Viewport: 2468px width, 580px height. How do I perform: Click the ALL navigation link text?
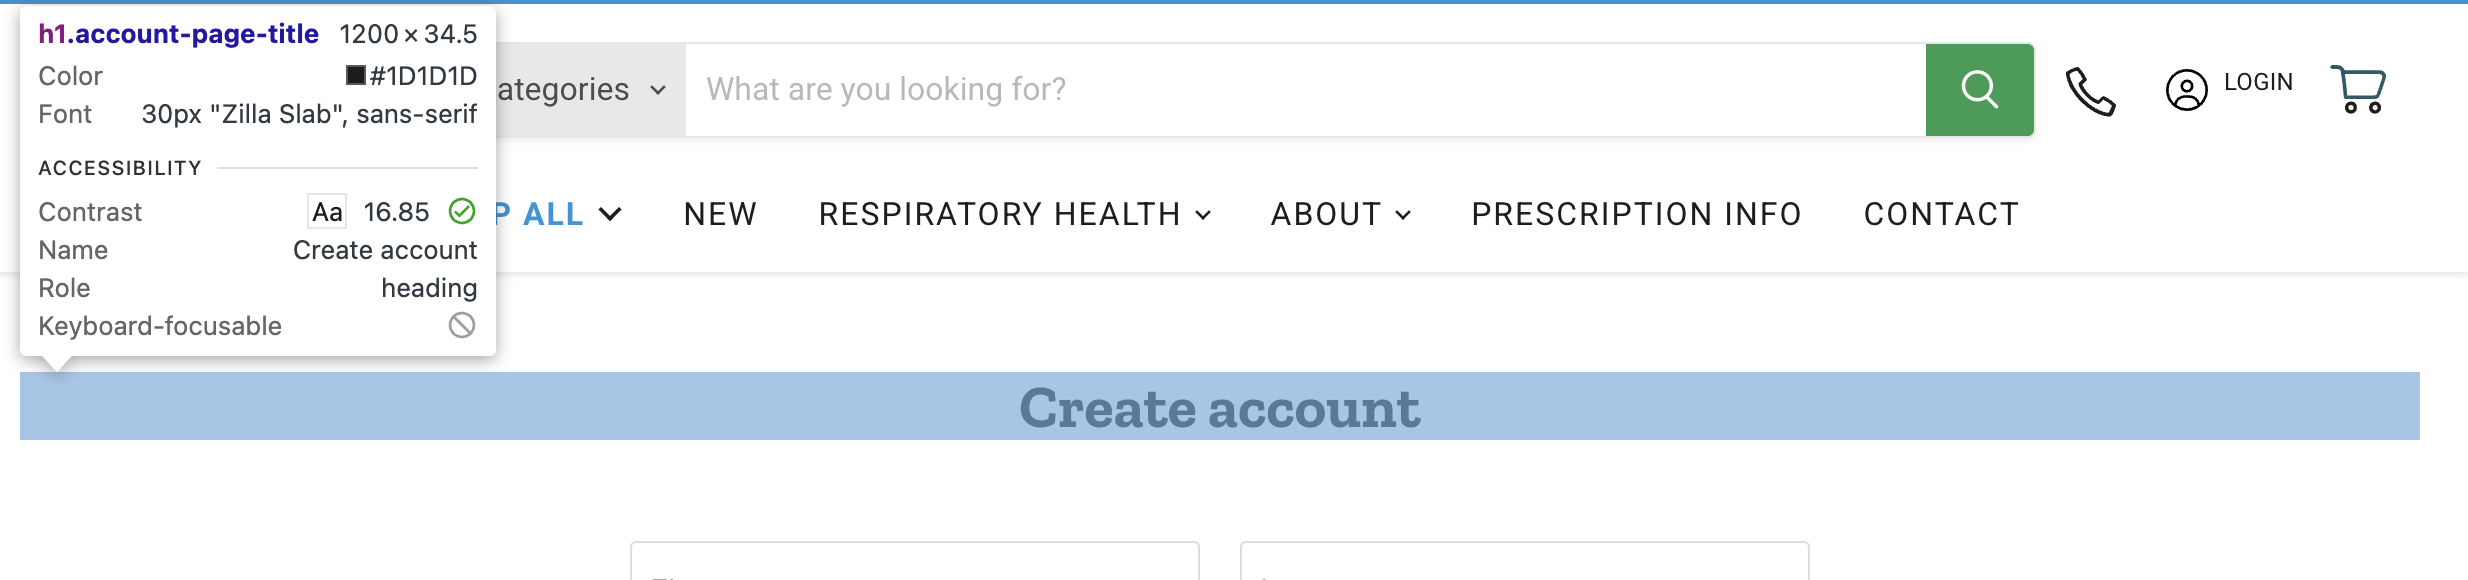coord(553,214)
